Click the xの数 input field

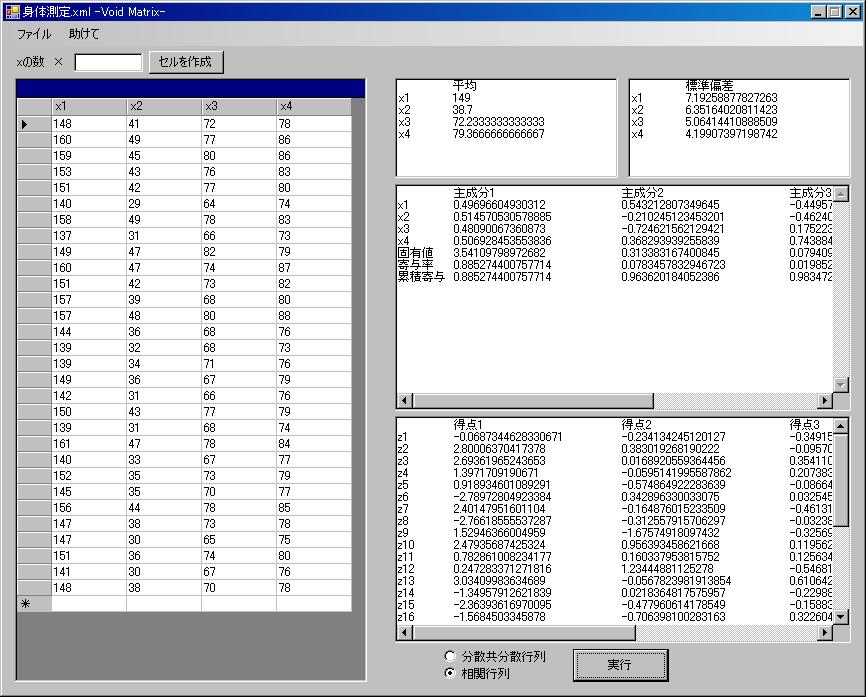click(108, 62)
